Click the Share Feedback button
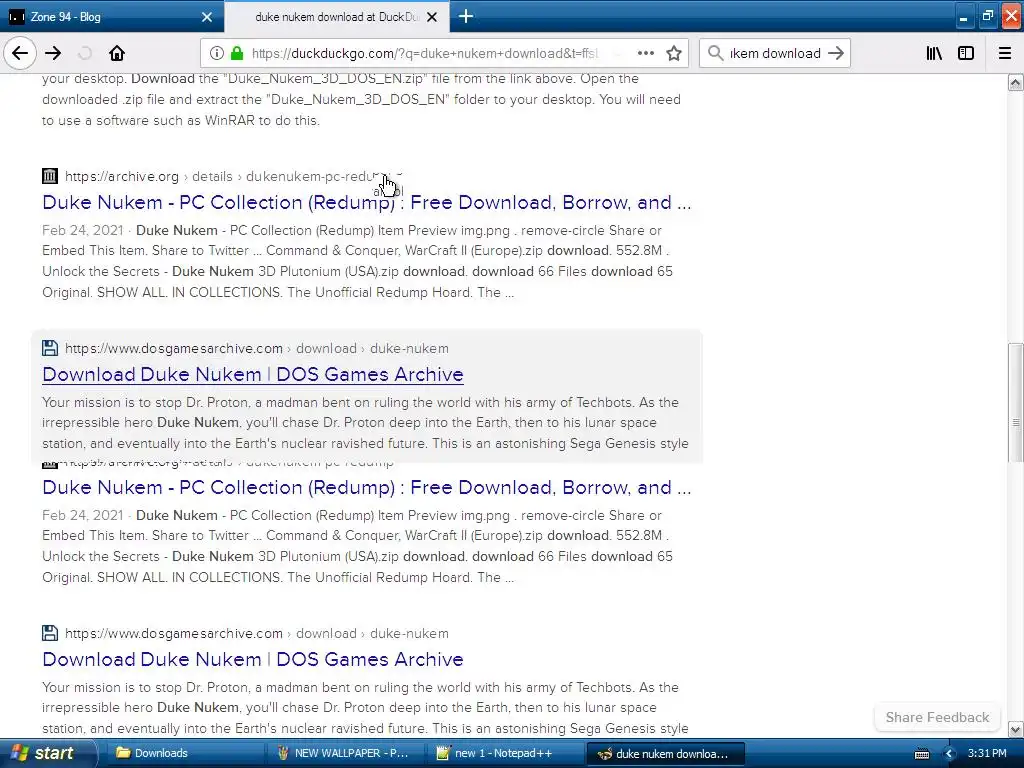 [937, 717]
